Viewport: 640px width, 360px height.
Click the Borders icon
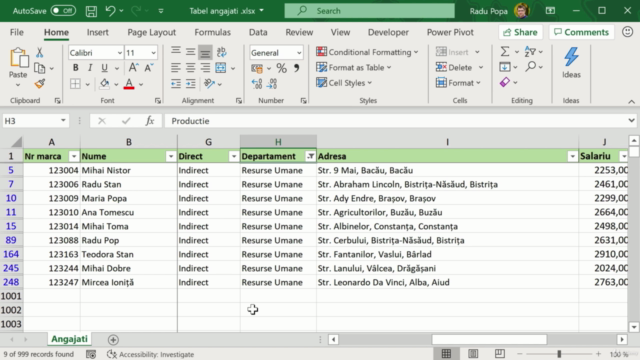pos(75,84)
